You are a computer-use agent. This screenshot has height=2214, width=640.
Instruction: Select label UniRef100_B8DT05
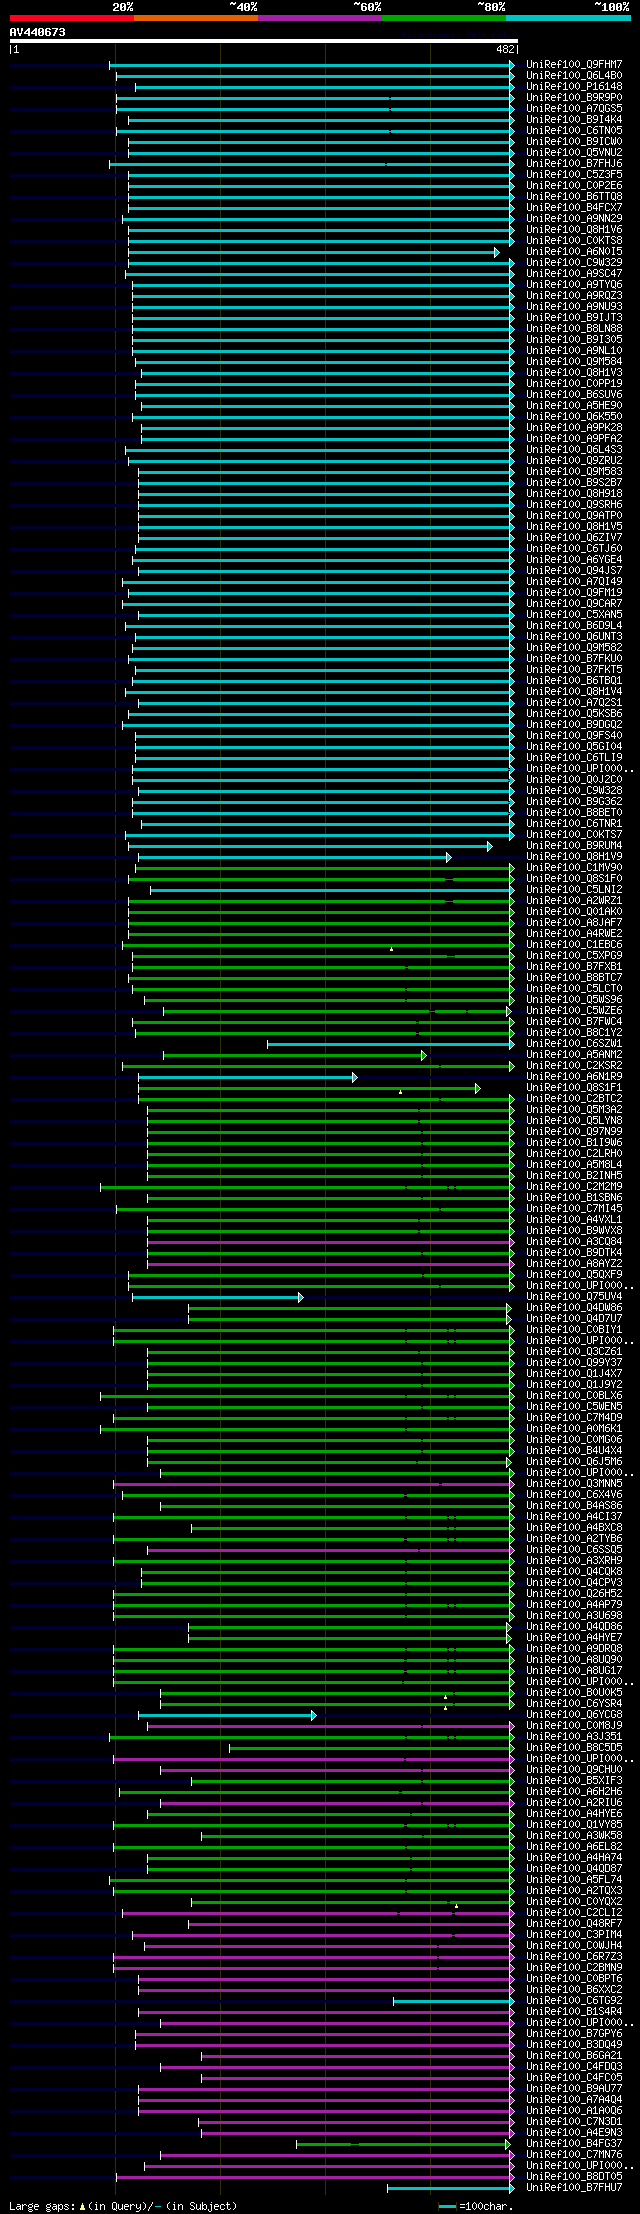574,2176
